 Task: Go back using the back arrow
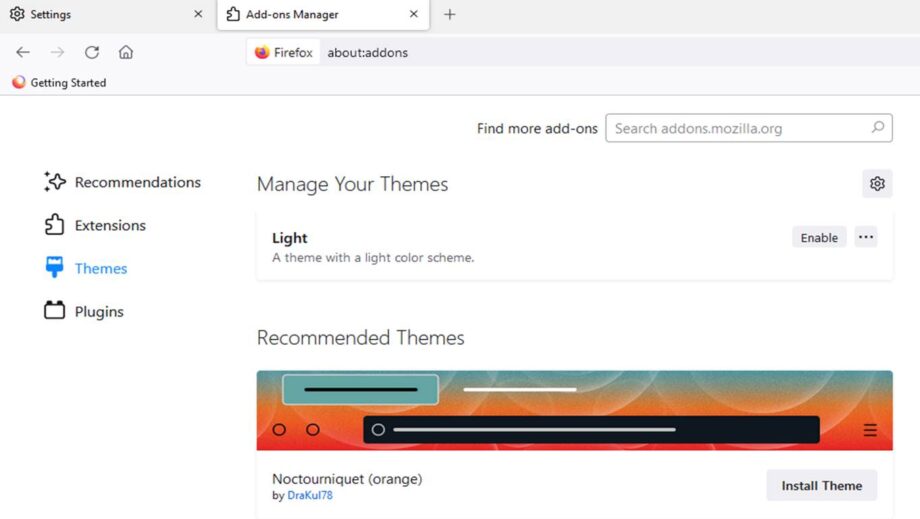coord(23,52)
